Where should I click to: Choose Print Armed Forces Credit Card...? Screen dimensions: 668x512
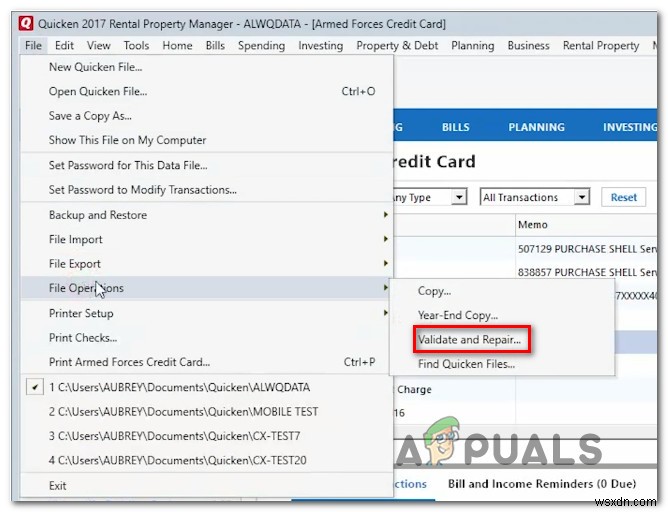207,362
